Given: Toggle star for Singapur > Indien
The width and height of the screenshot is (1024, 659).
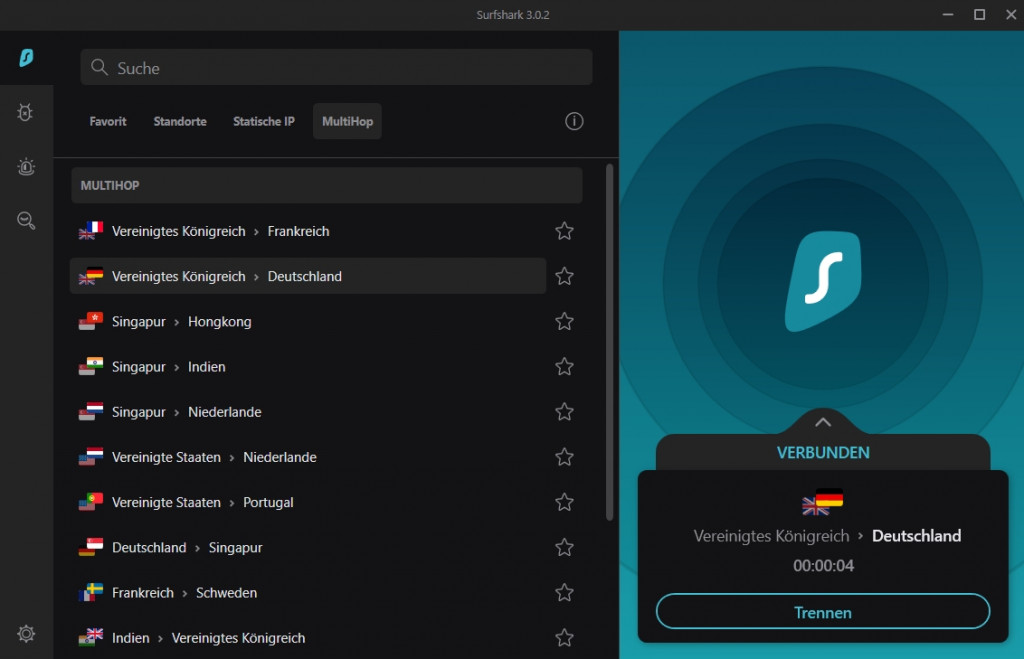Looking at the screenshot, I should (564, 366).
